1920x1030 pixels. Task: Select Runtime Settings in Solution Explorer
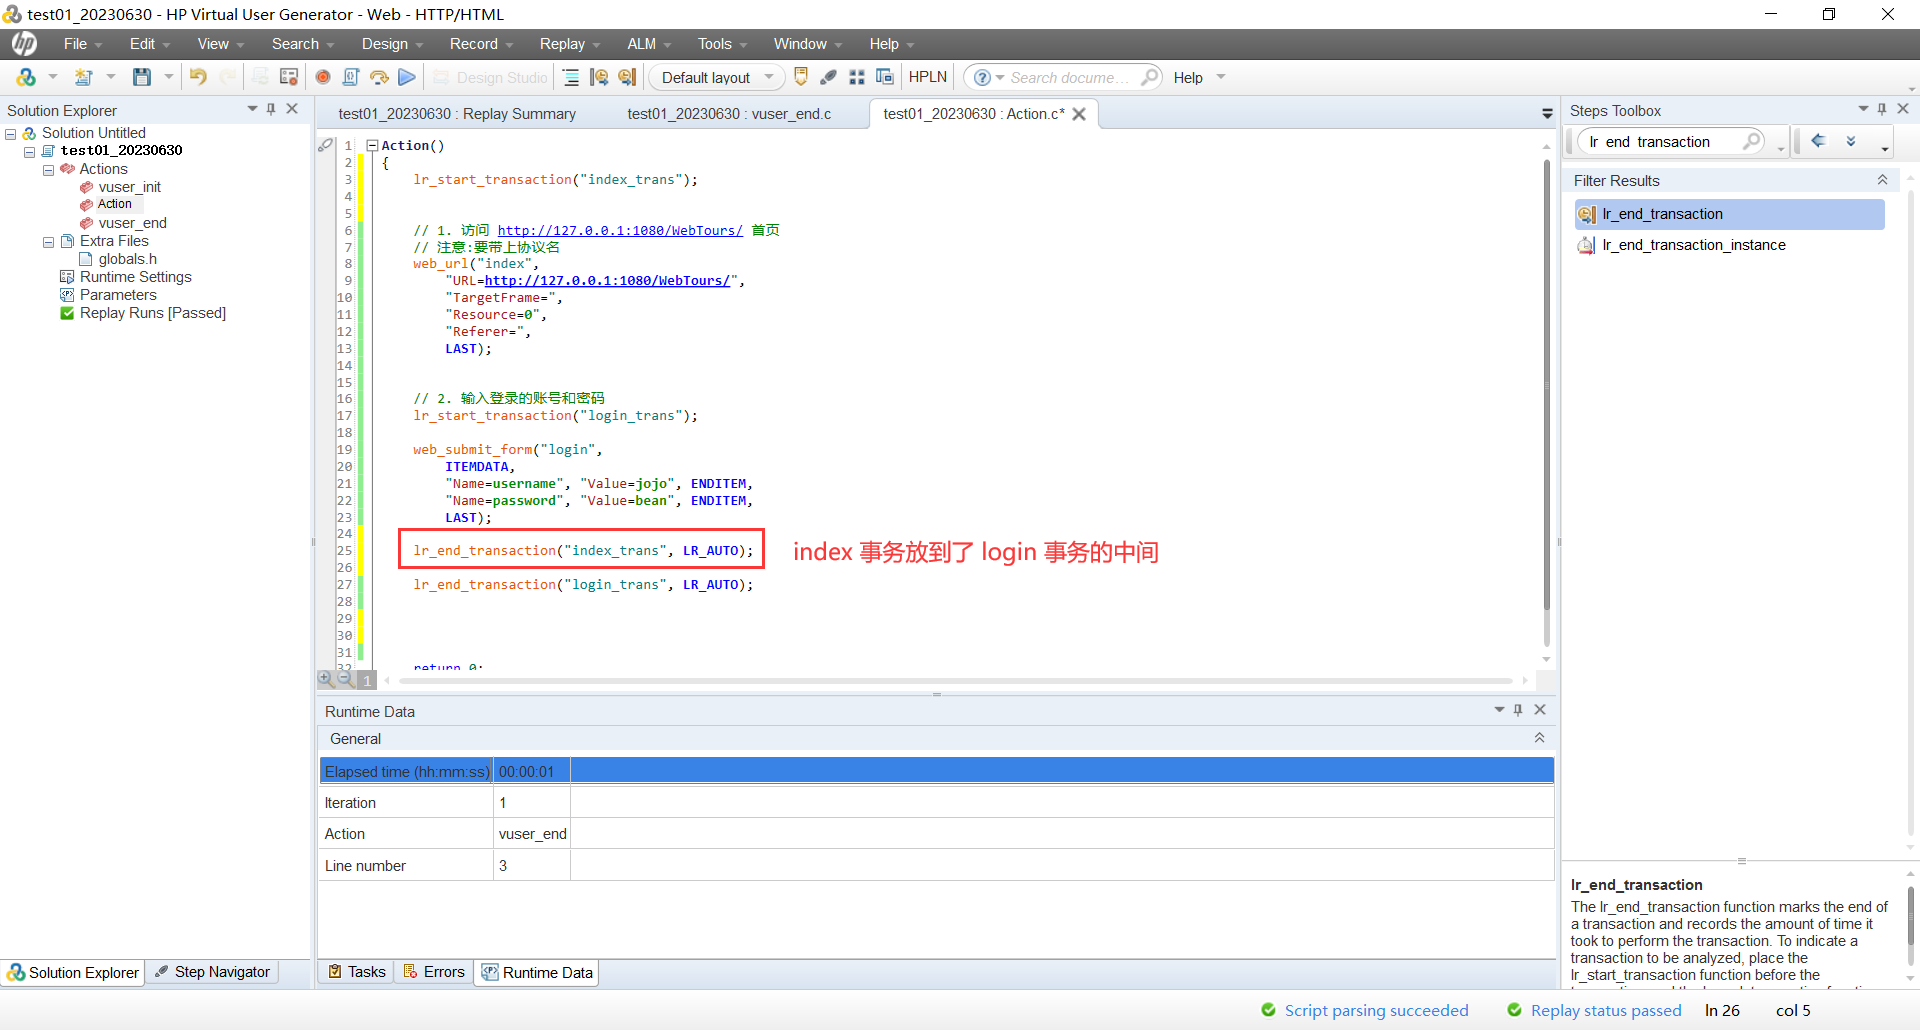(135, 277)
